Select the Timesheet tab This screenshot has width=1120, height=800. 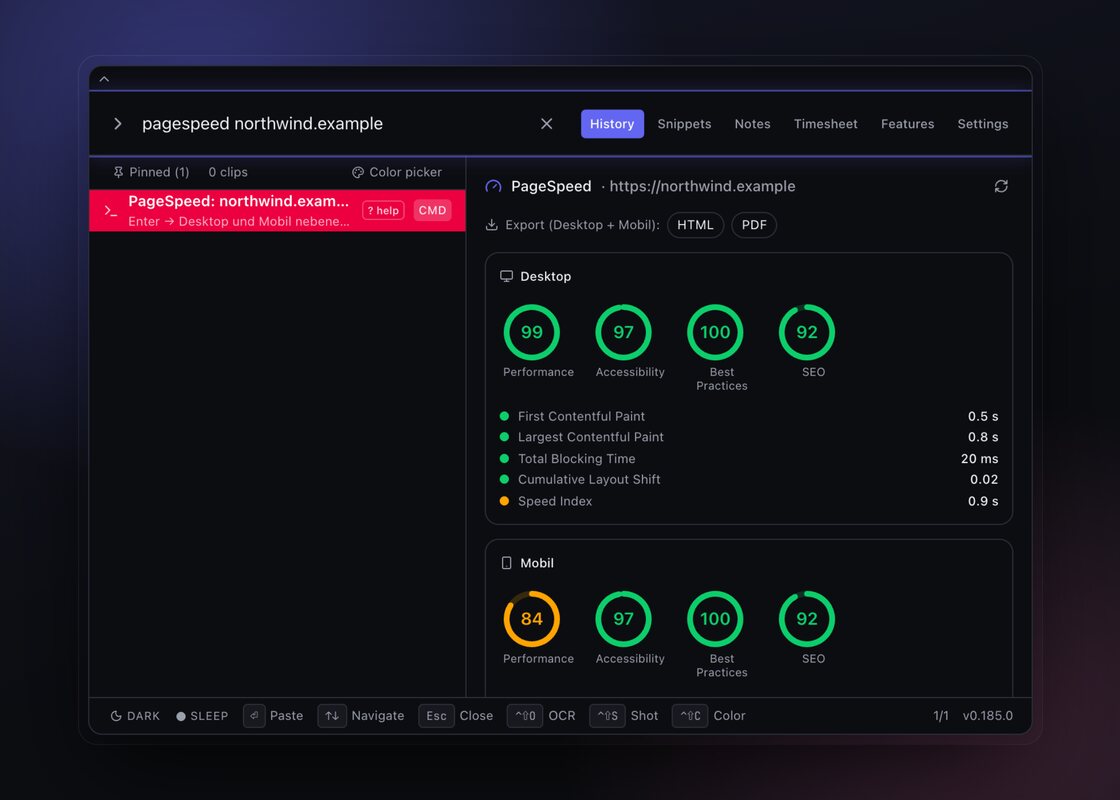click(826, 124)
